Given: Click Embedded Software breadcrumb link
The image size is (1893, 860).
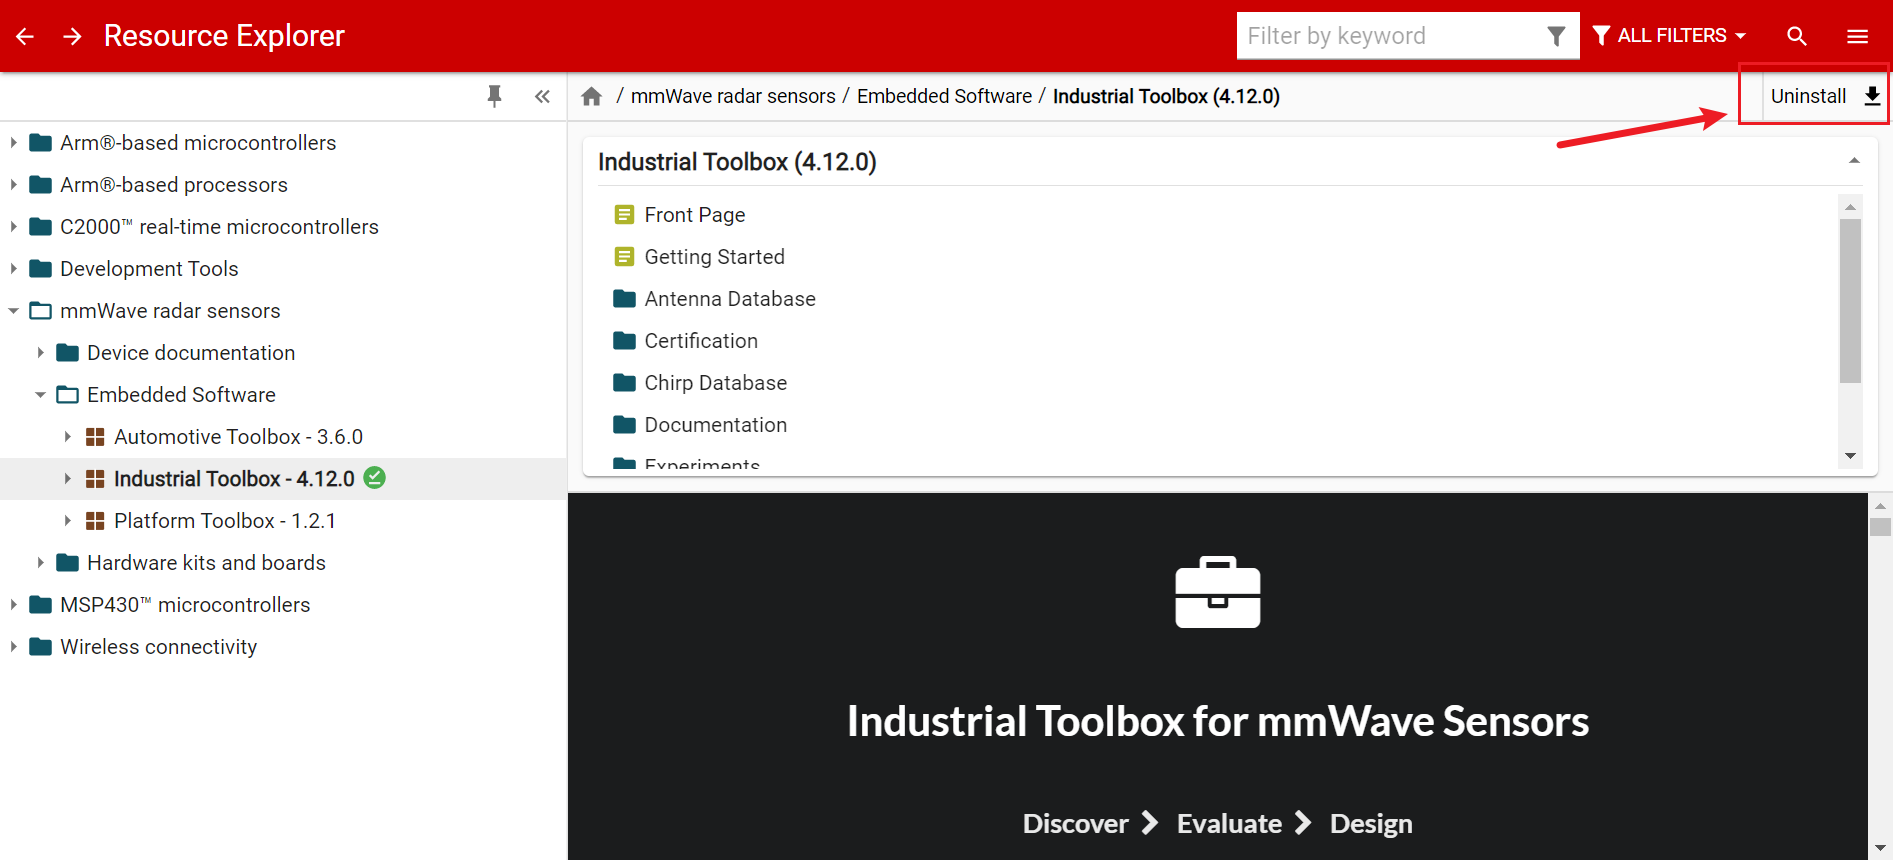Looking at the screenshot, I should click(x=943, y=96).
